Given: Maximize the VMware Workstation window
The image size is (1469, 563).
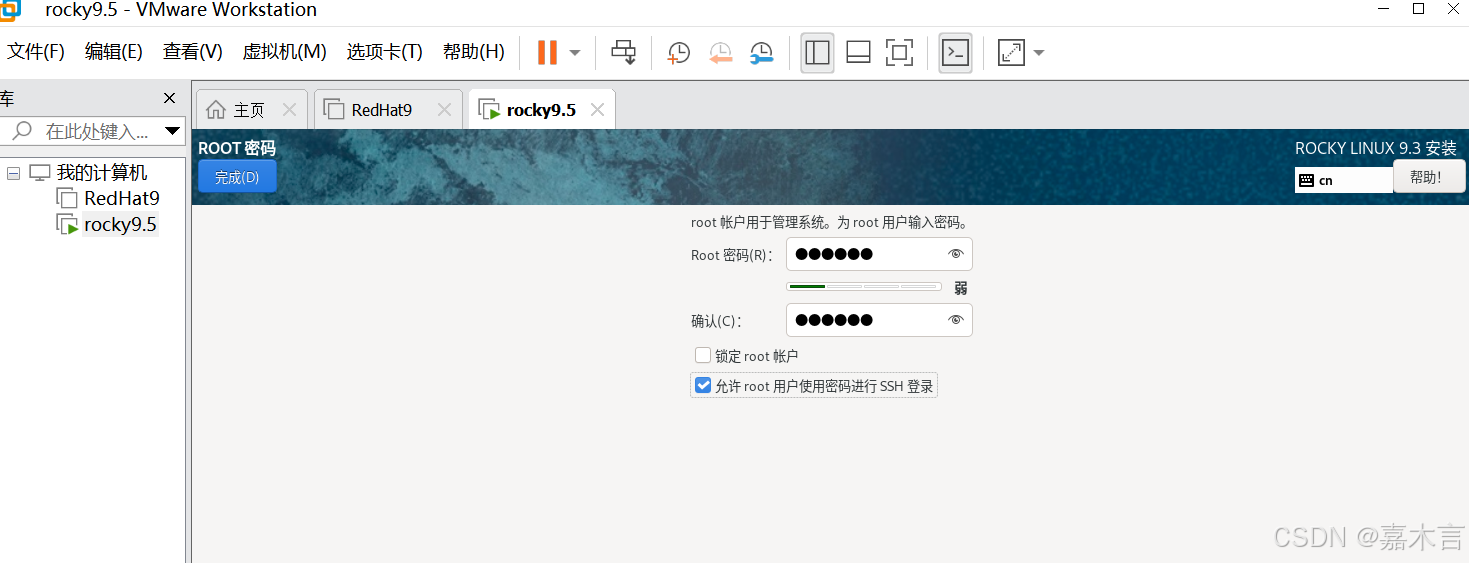Looking at the screenshot, I should click(x=1418, y=8).
